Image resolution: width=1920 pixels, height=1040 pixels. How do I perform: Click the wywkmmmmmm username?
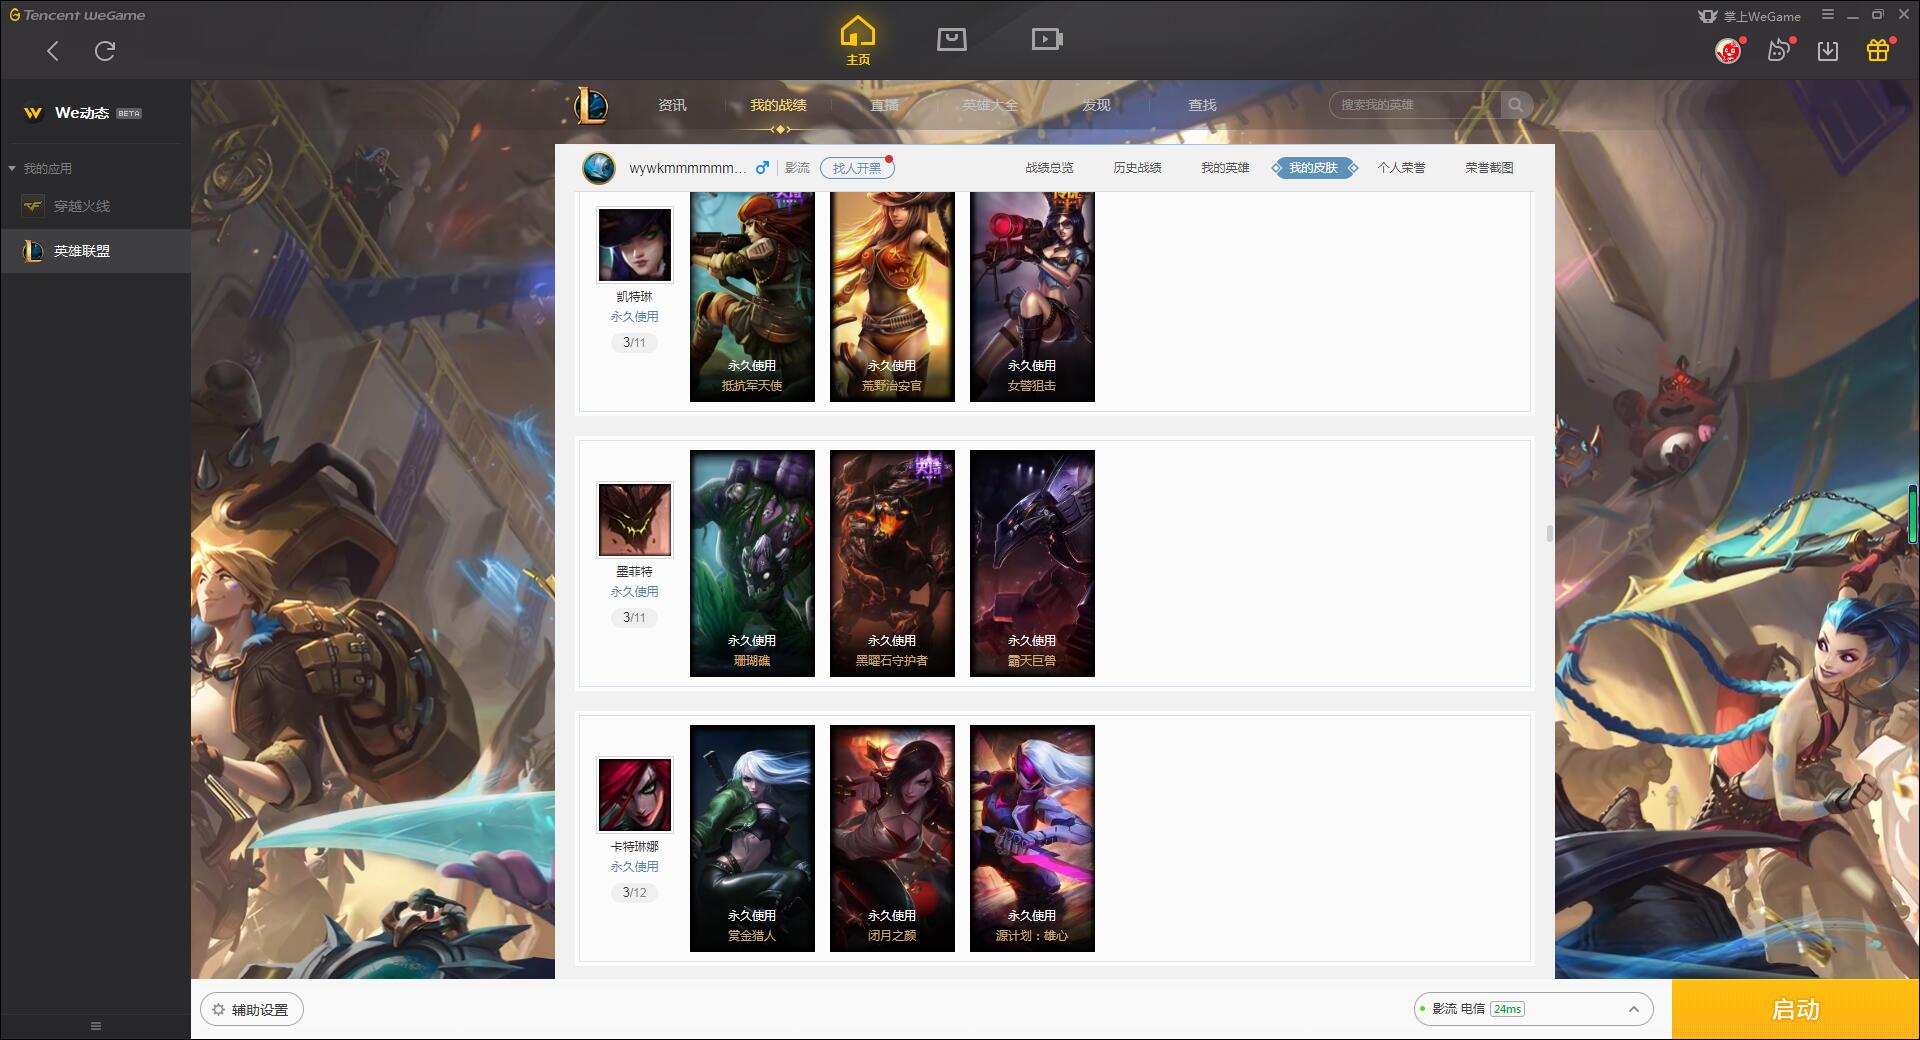click(687, 168)
